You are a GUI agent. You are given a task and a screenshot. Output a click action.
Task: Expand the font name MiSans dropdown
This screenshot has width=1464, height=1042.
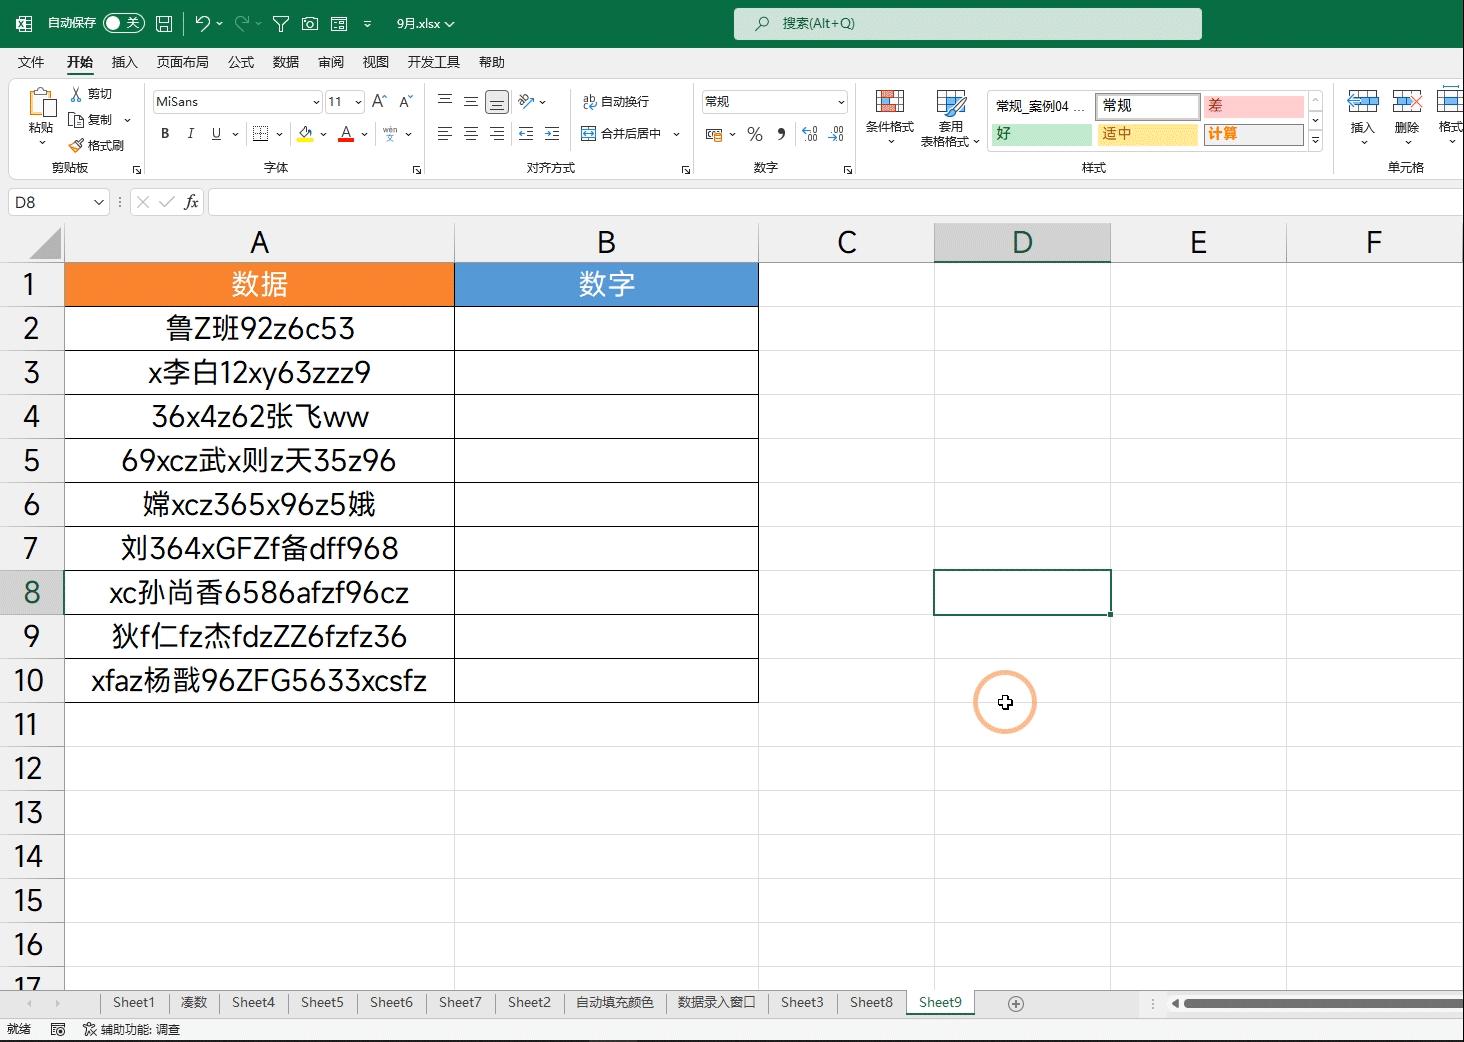[316, 102]
